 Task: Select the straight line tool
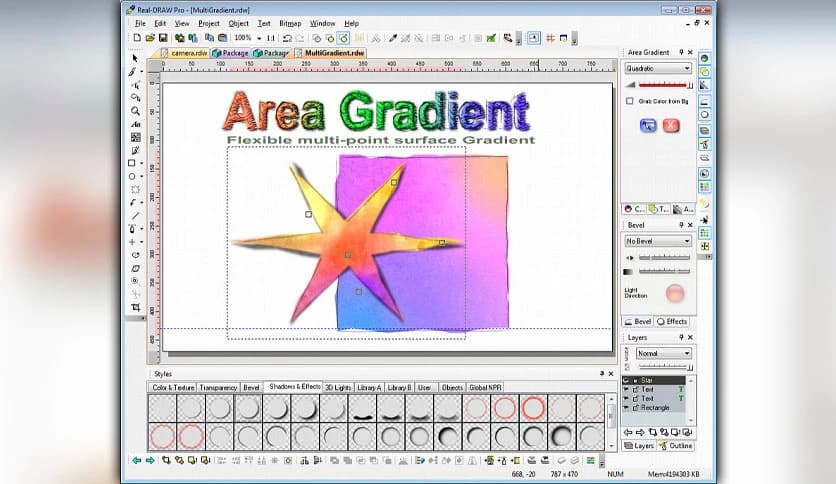point(135,215)
